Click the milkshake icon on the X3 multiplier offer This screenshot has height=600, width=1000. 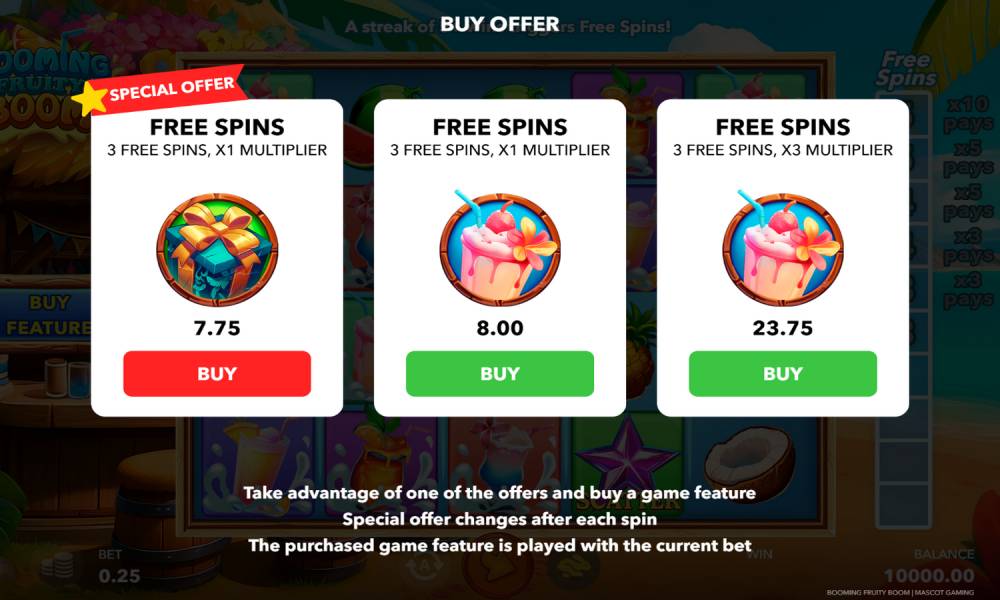pyautogui.click(x=783, y=247)
